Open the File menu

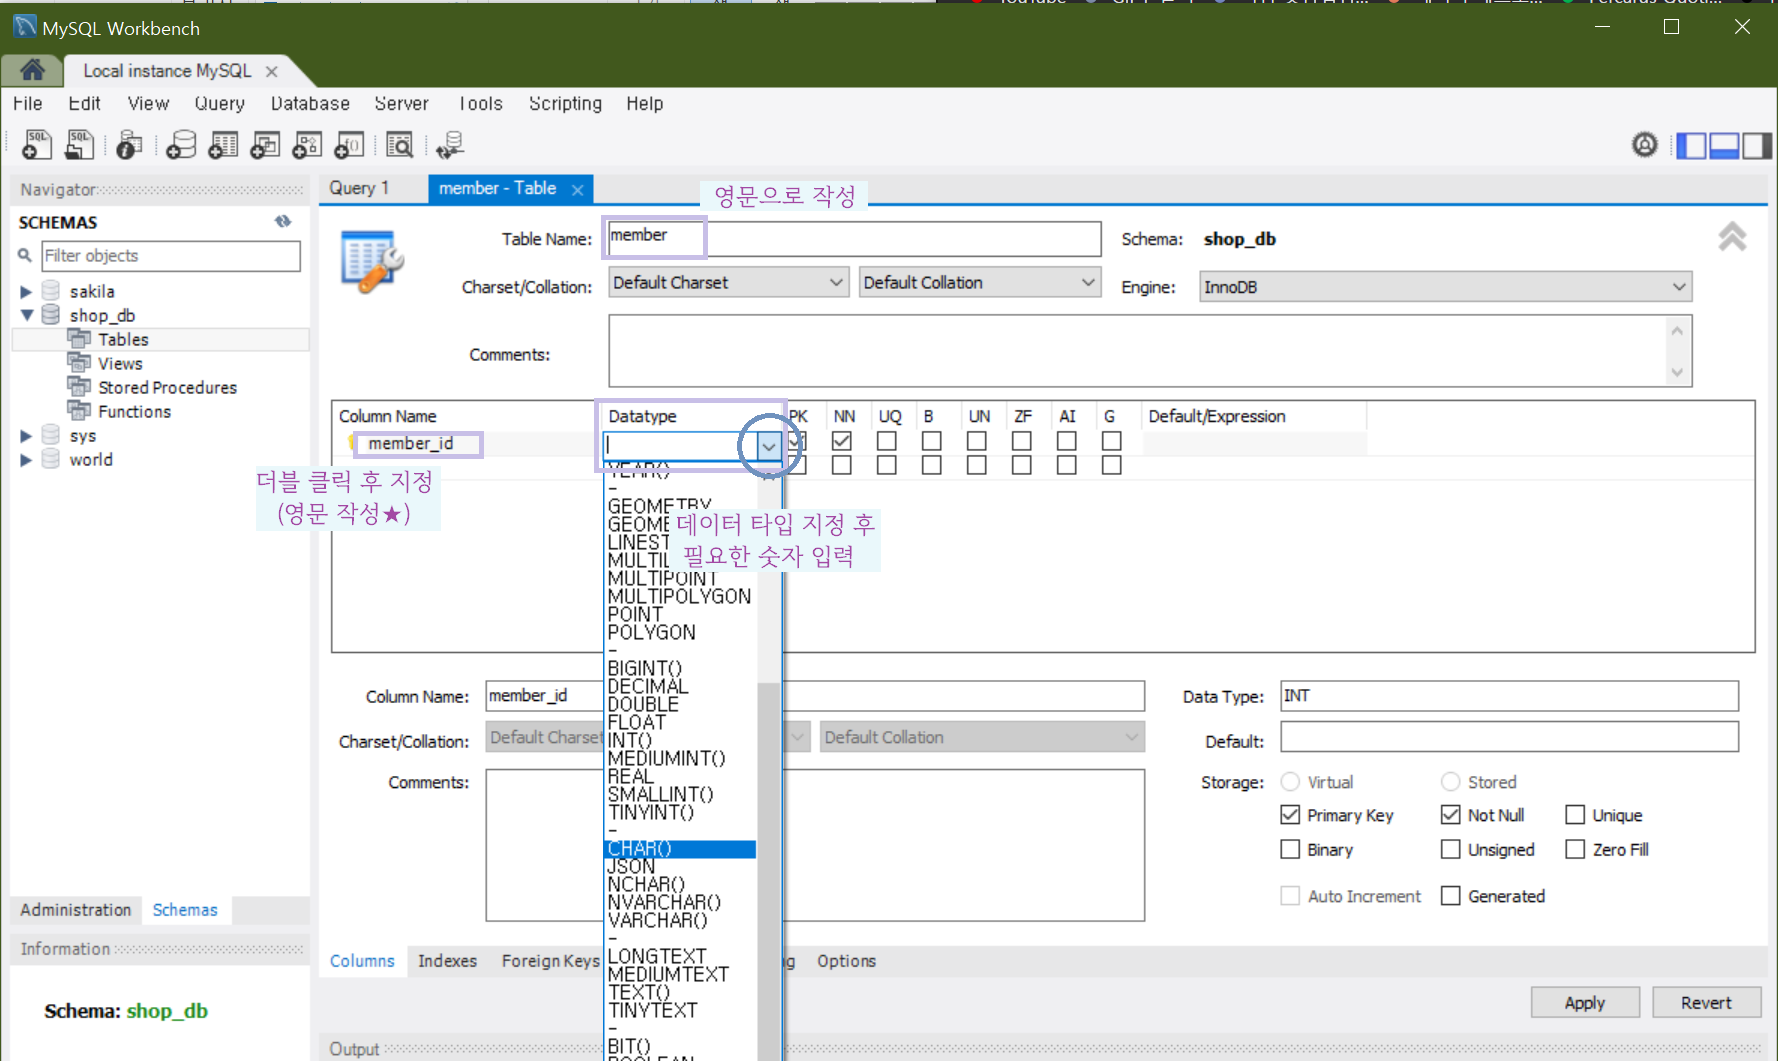27,103
